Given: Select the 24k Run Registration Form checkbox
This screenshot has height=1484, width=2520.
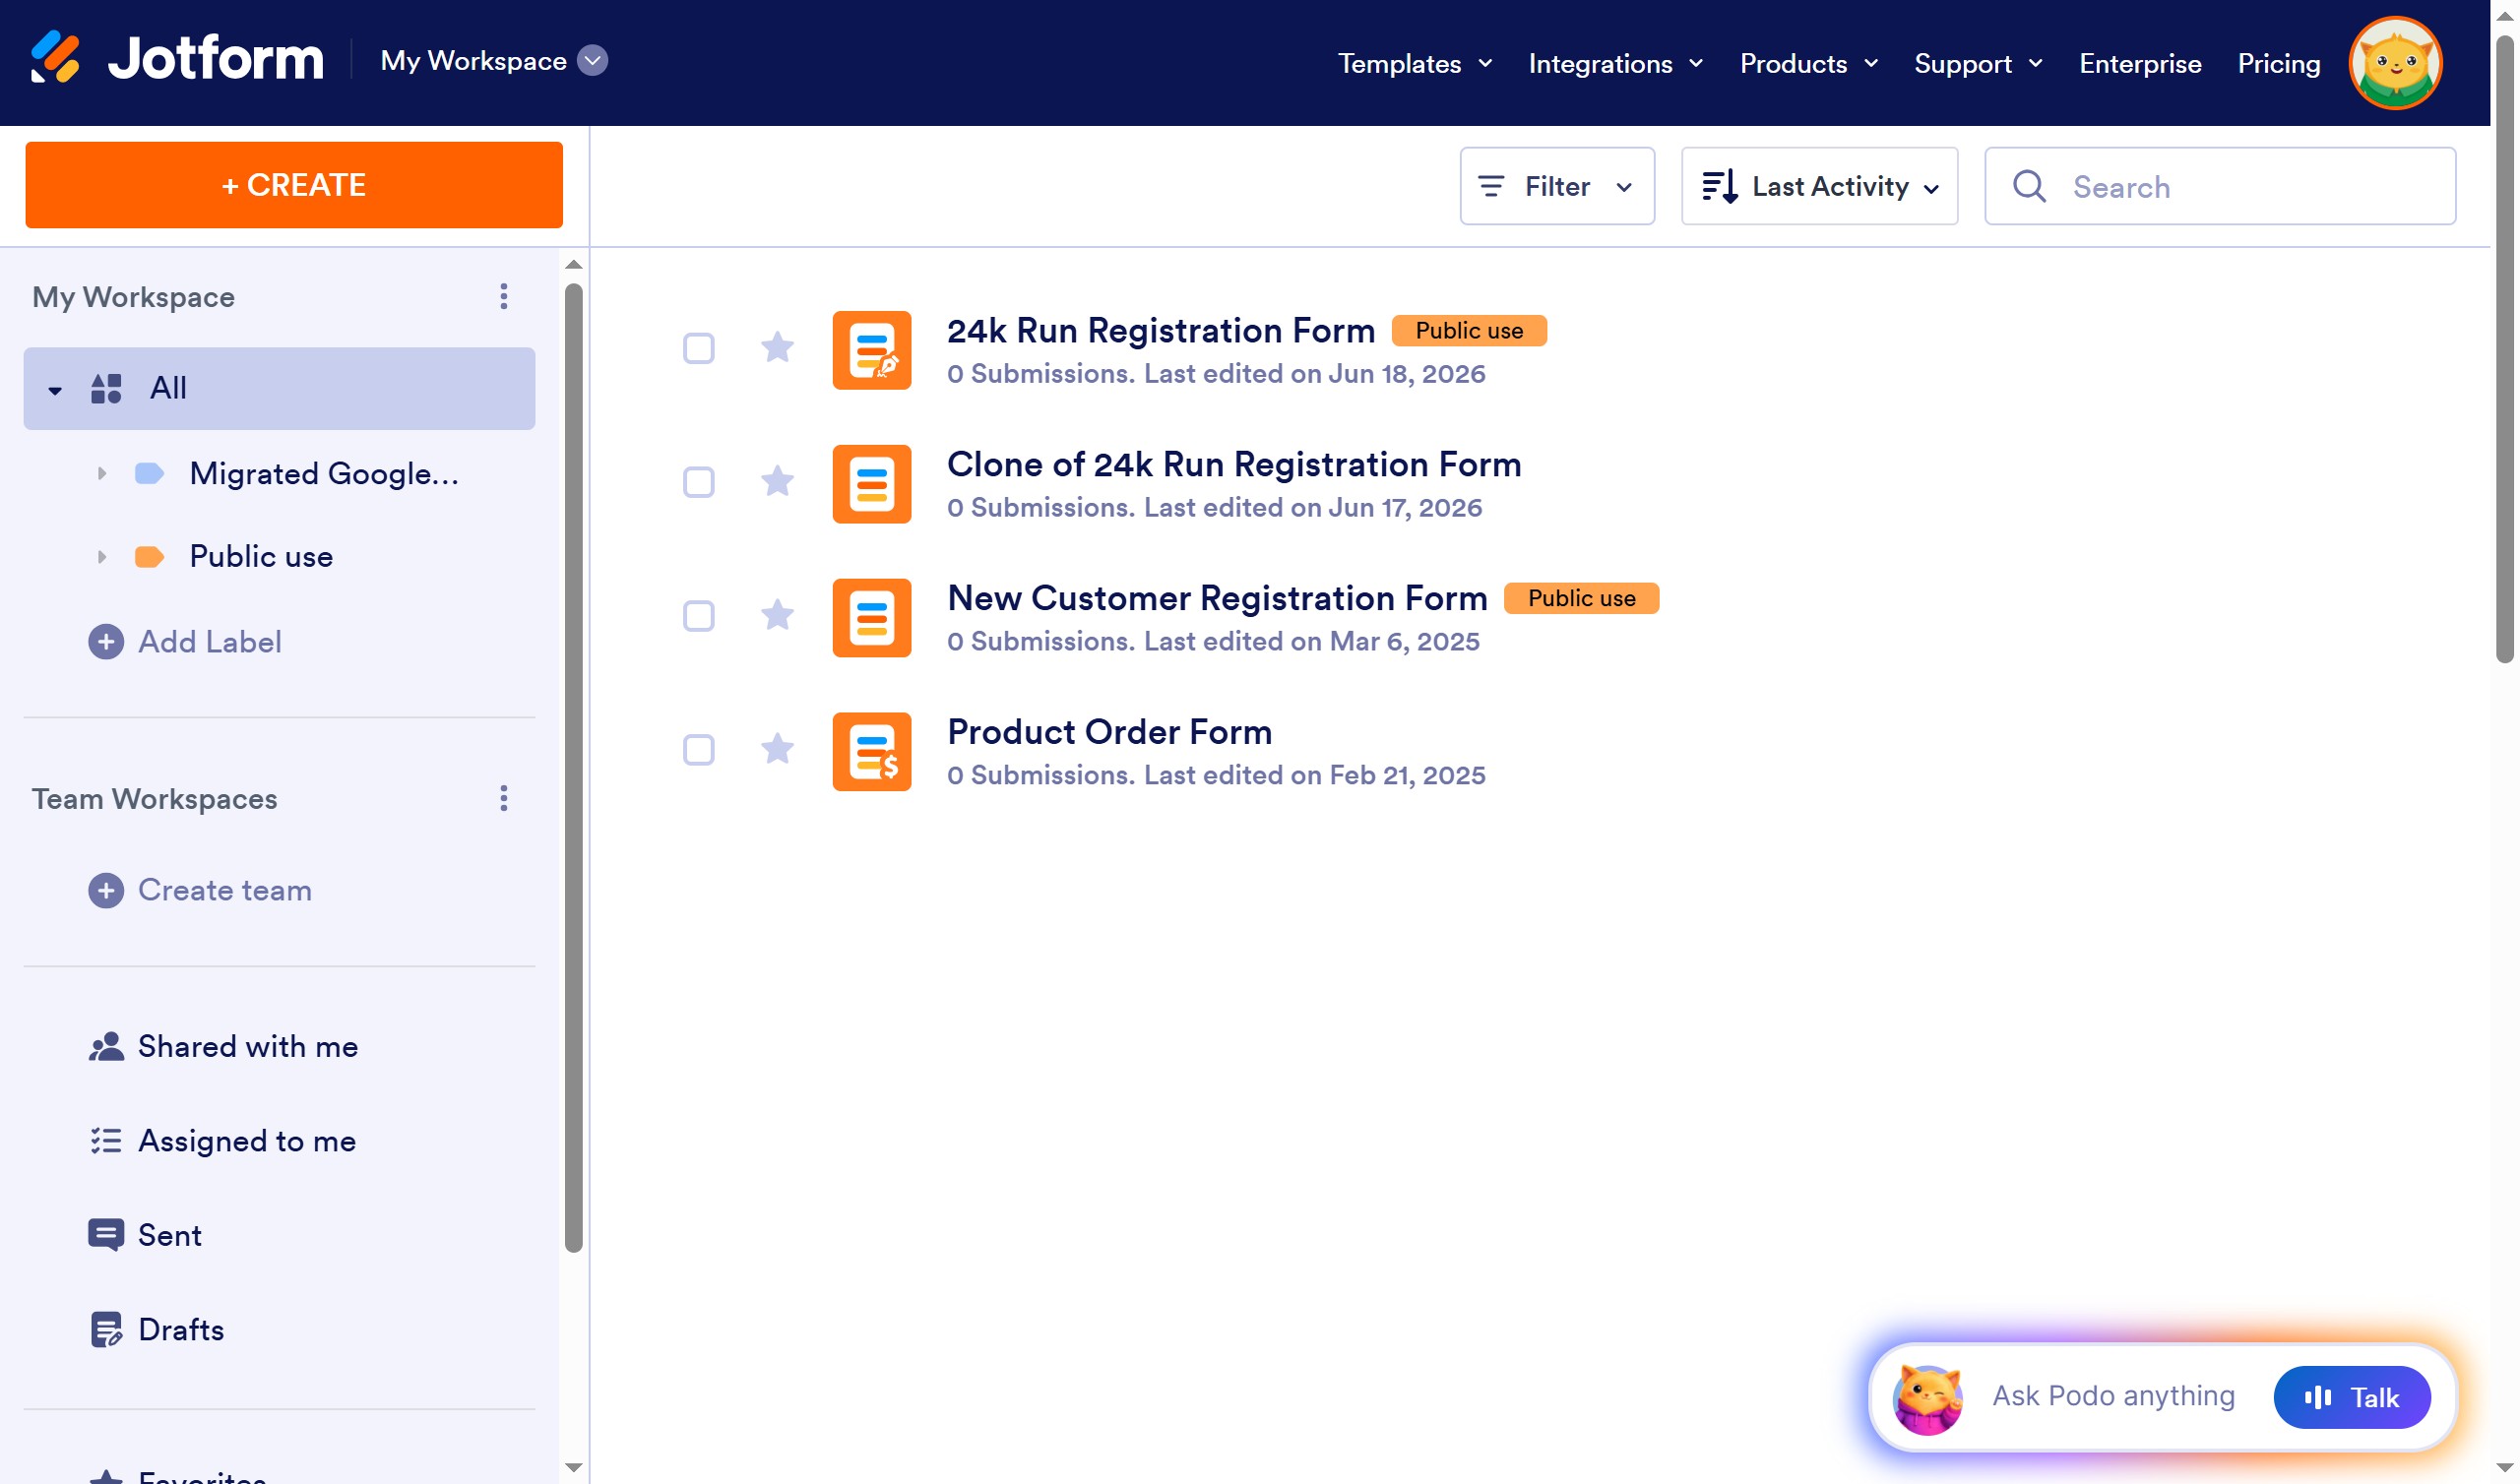Looking at the screenshot, I should [699, 349].
